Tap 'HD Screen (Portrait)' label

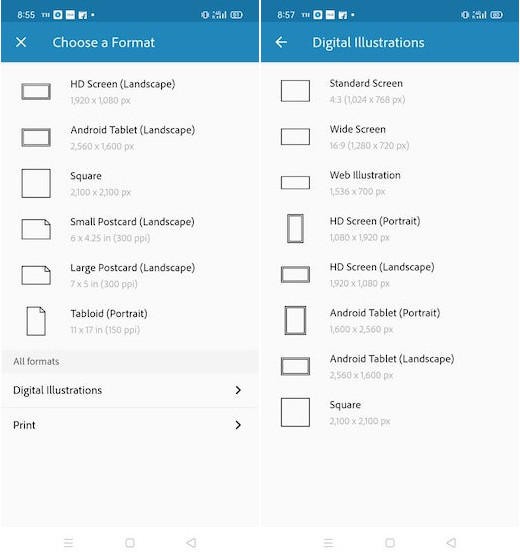point(375,221)
